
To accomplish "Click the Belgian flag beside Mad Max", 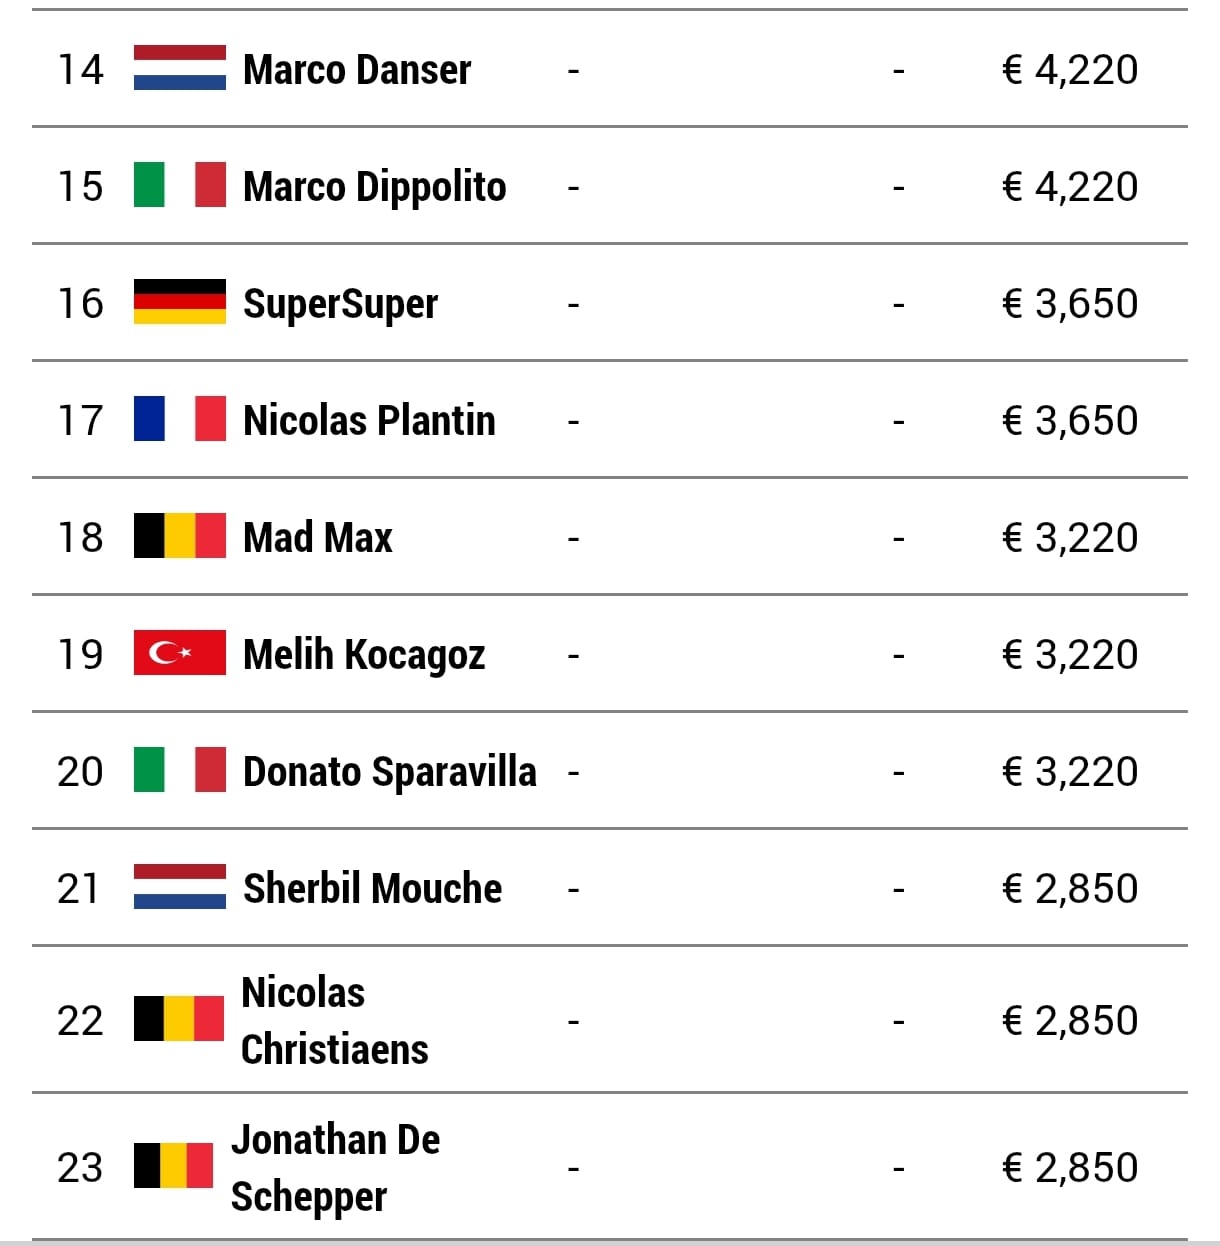I will [179, 537].
